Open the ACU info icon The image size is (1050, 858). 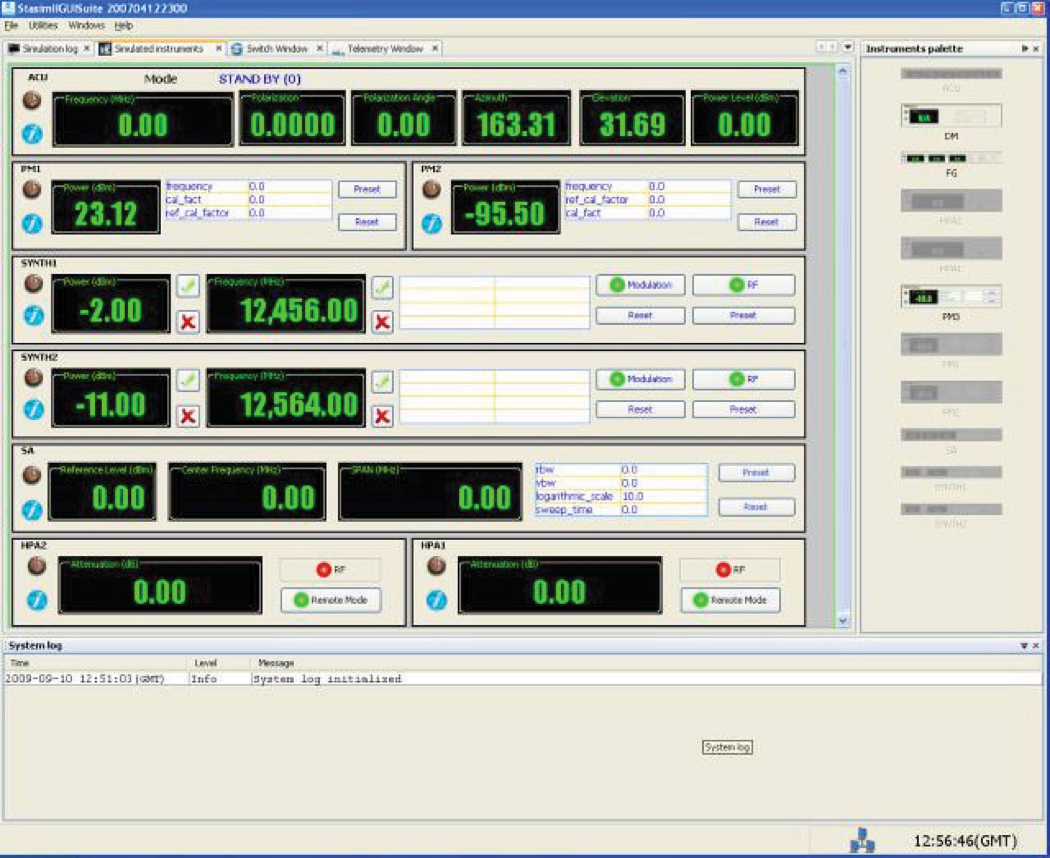(32, 134)
